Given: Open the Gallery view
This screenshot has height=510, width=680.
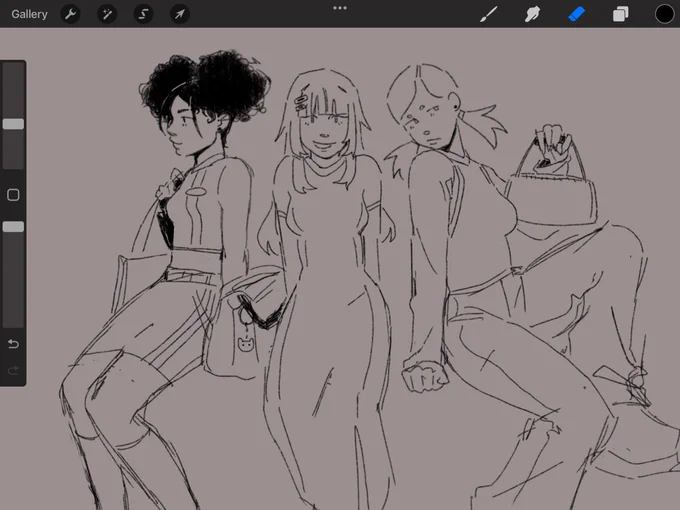Looking at the screenshot, I should (29, 14).
